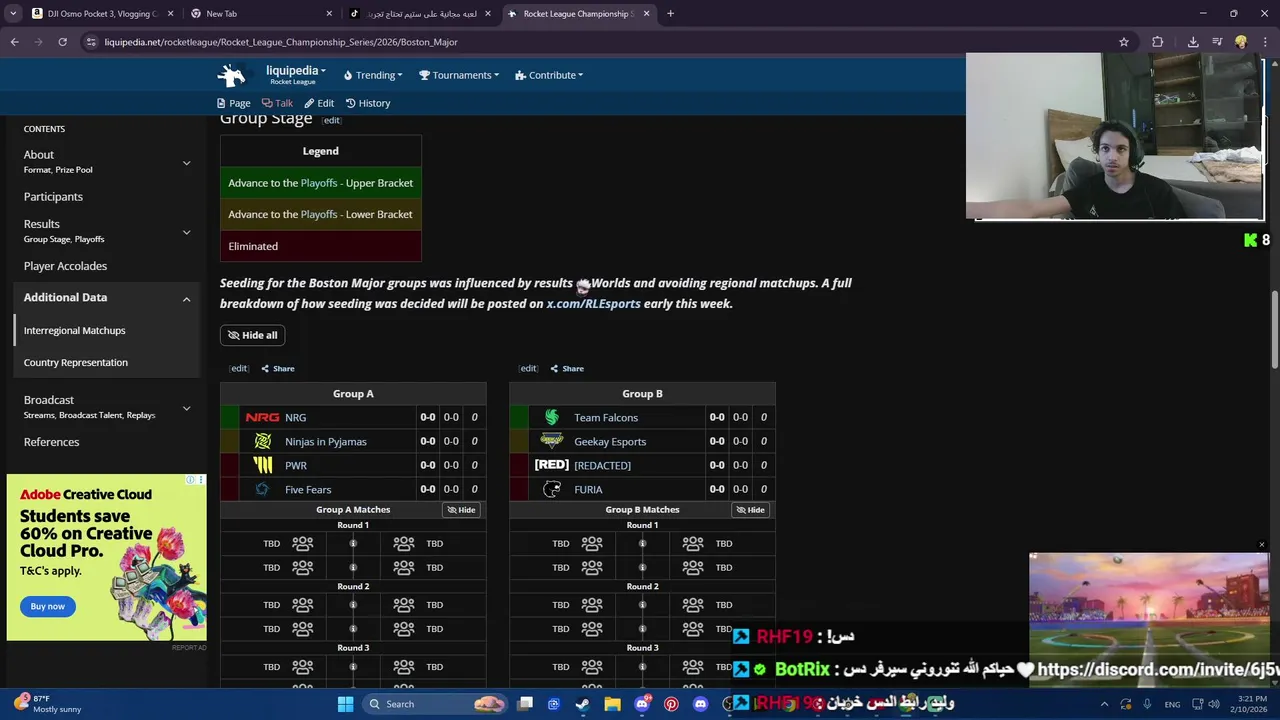Open File Explorer from the taskbar

pos(612,704)
